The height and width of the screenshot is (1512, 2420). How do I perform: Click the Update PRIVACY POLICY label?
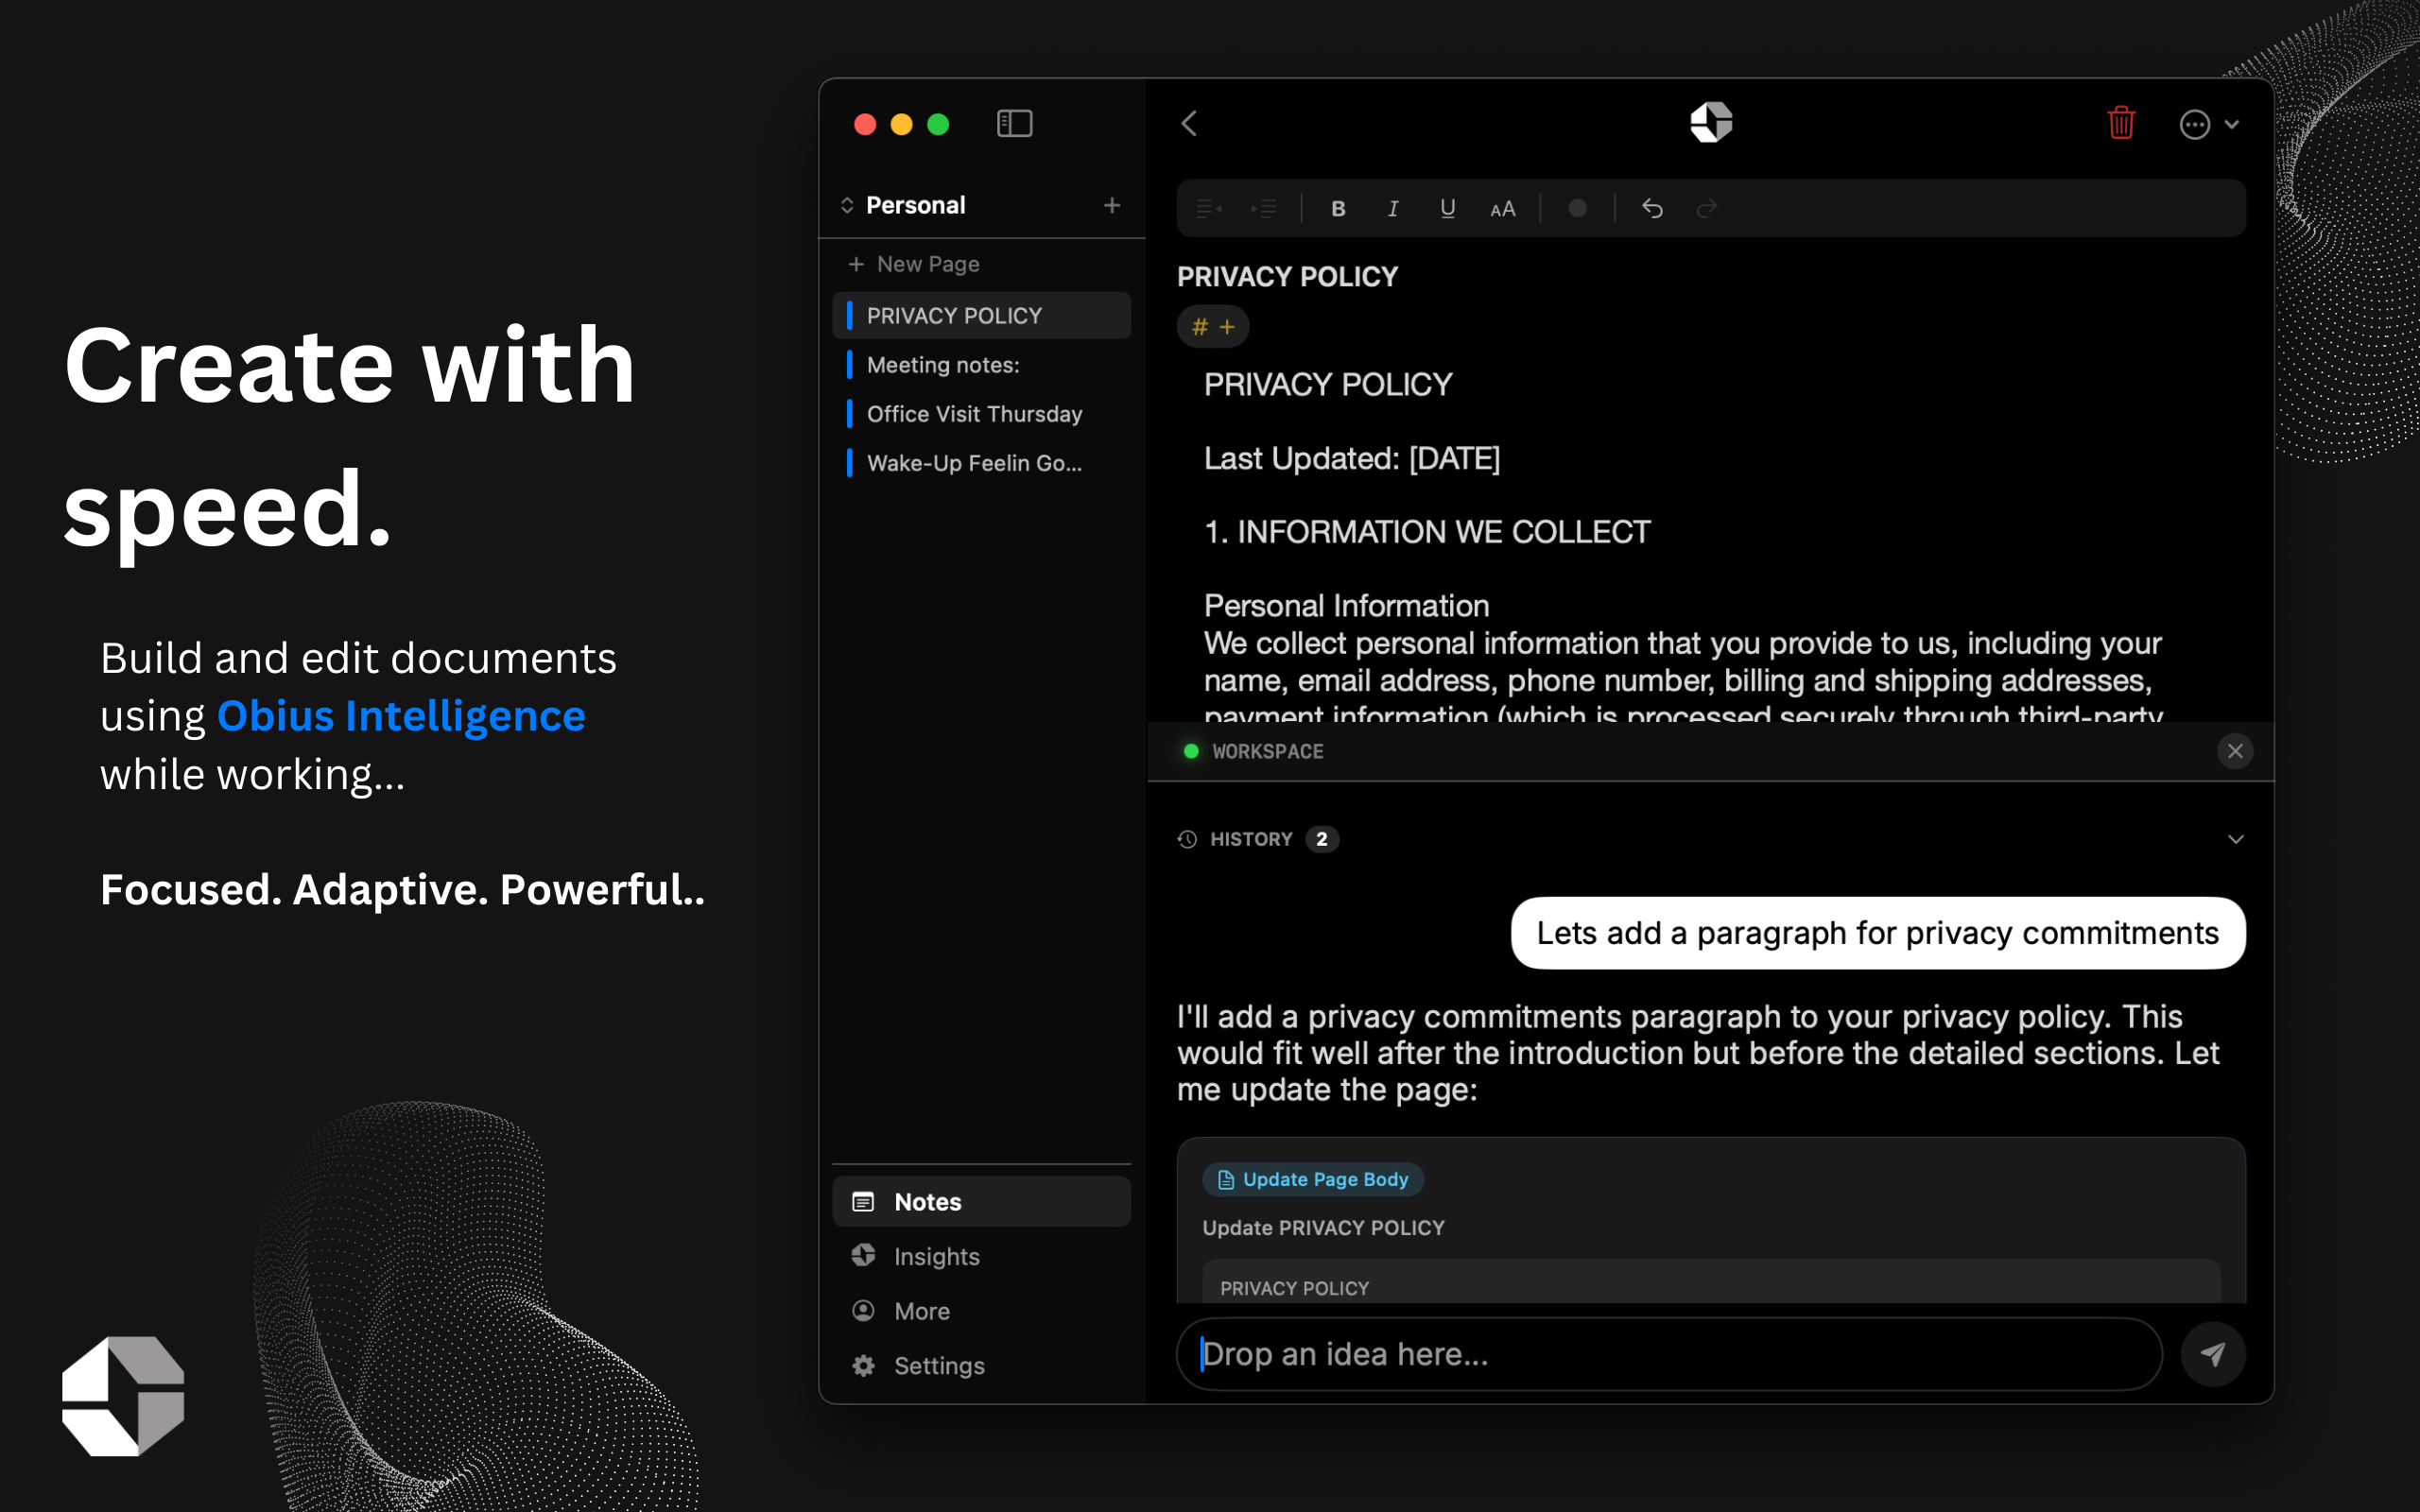point(1323,1228)
